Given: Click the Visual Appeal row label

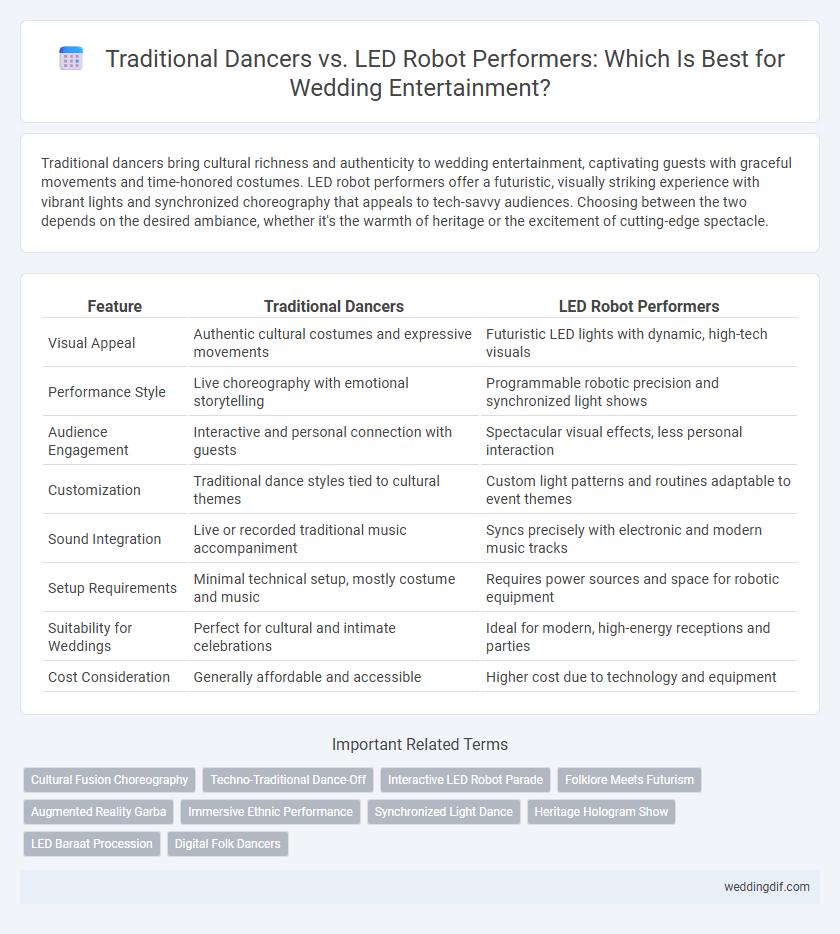Looking at the screenshot, I should 92,343.
